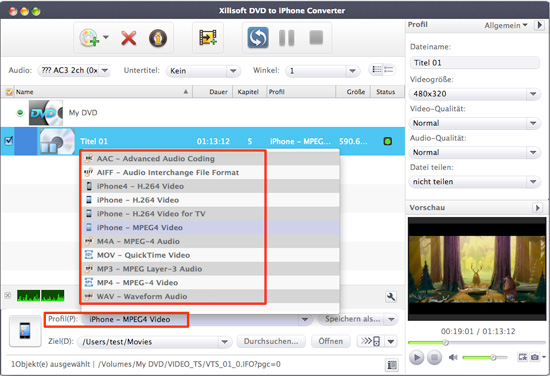Image resolution: width=550 pixels, height=376 pixels.
Task: Click the Titel 01 disc thumbnail
Action: [57, 141]
